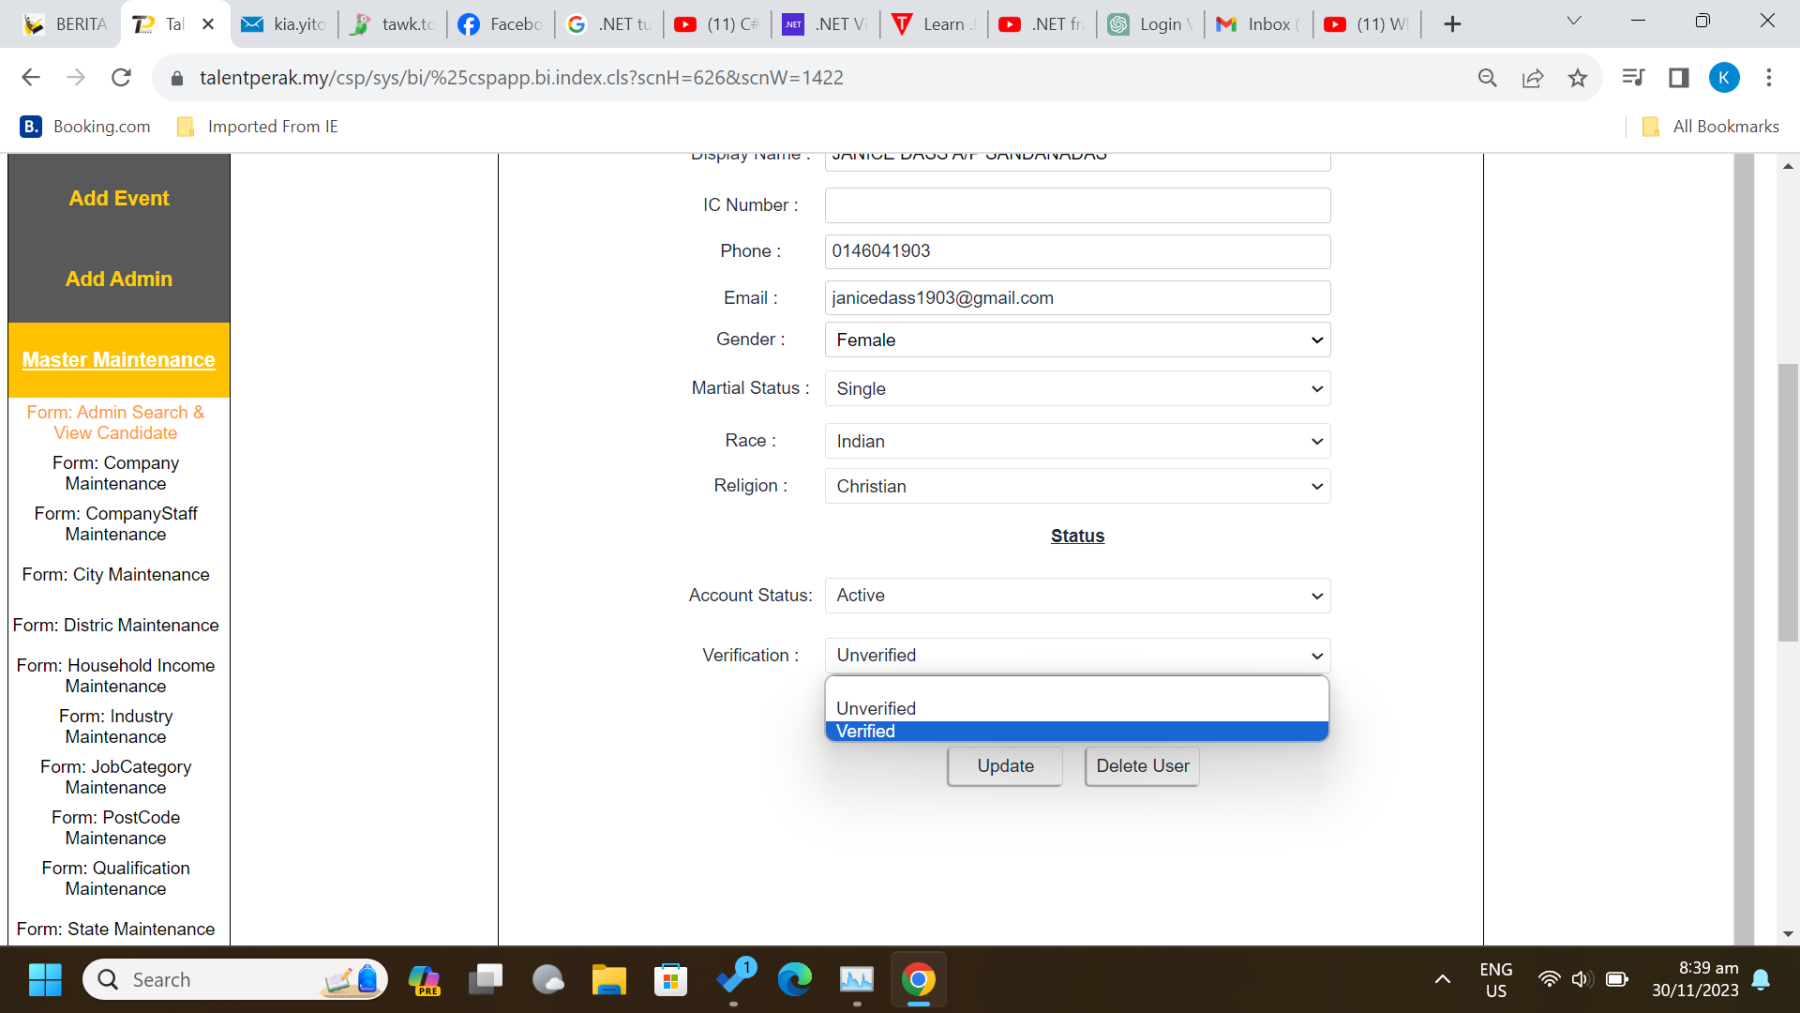This screenshot has width=1800, height=1013.
Task: Click the share page icon in address bar
Action: [1532, 78]
